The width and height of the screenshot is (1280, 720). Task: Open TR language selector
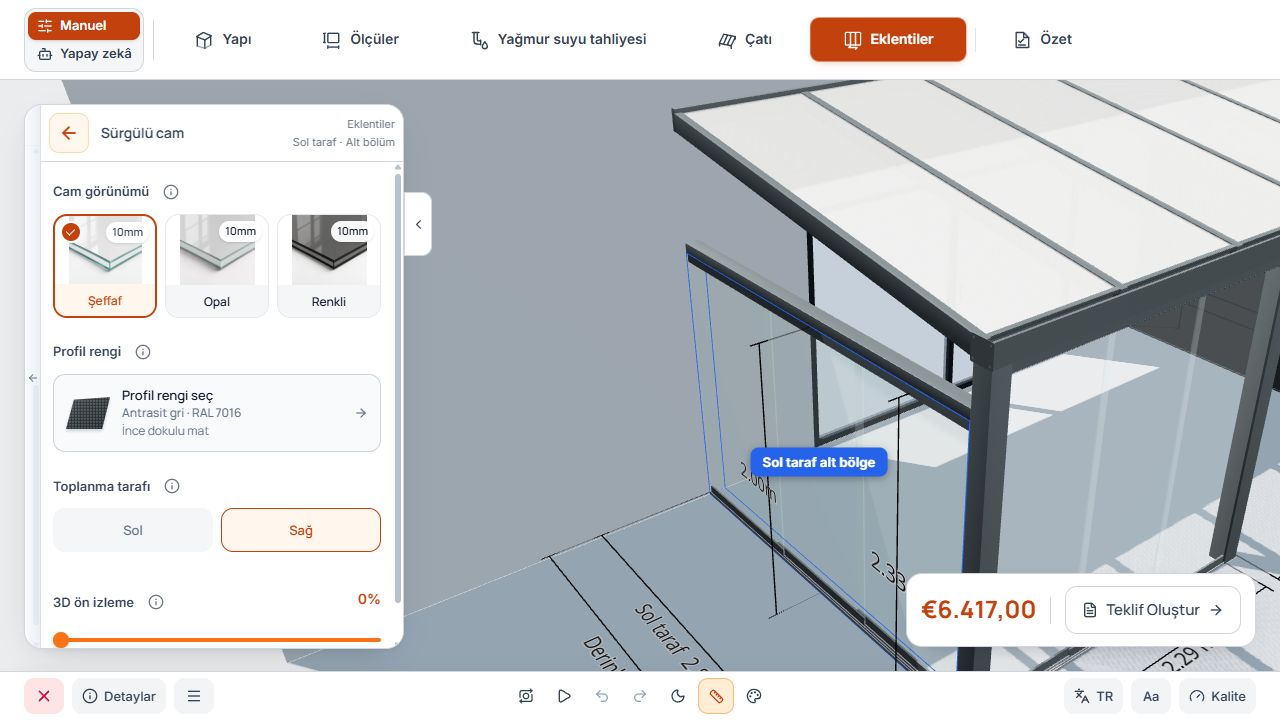[1093, 696]
